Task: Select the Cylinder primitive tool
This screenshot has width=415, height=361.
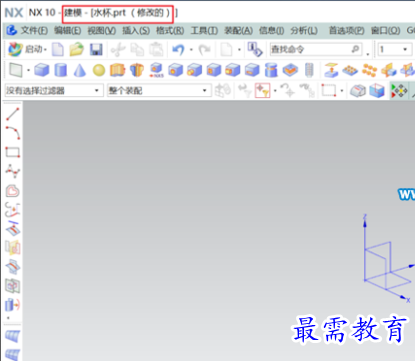Action: point(61,70)
